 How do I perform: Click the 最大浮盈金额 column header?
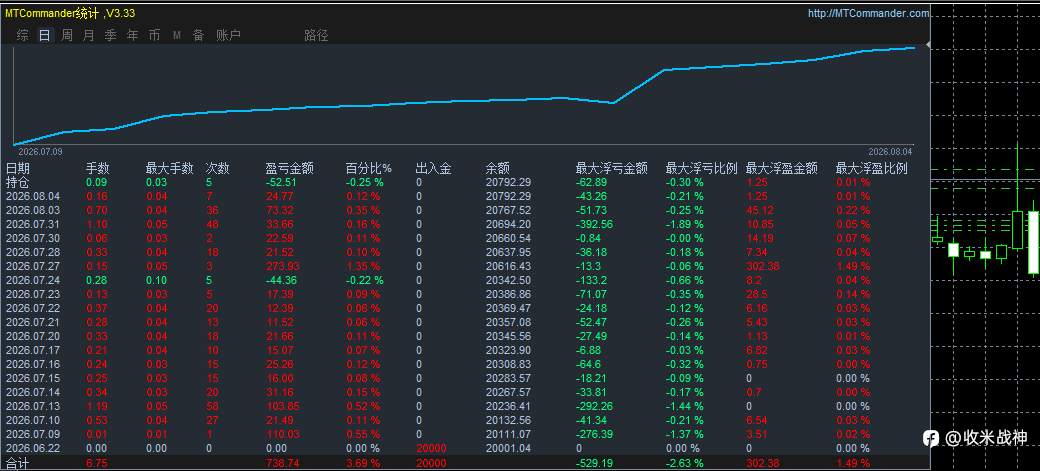(x=781, y=169)
